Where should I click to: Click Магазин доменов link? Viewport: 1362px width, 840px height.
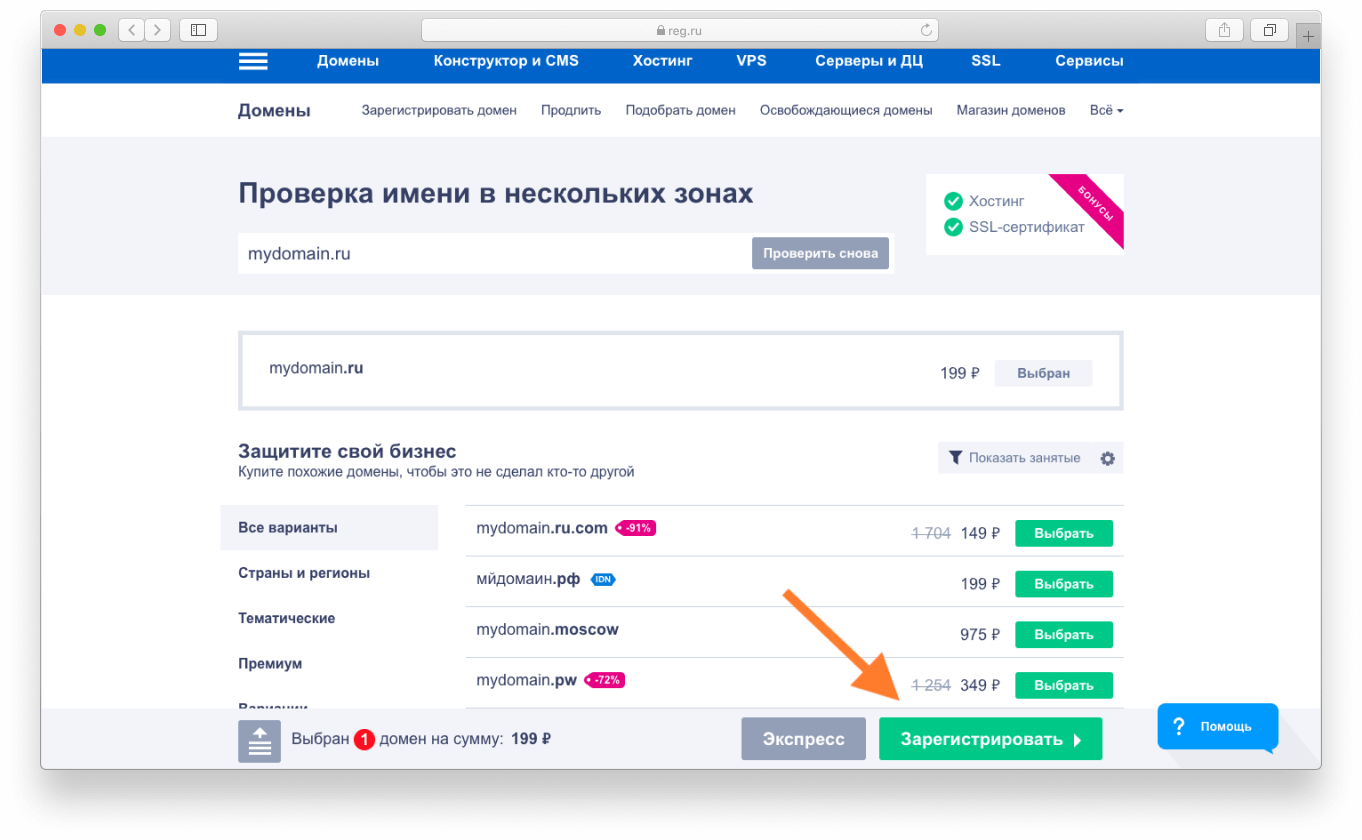click(x=1011, y=110)
